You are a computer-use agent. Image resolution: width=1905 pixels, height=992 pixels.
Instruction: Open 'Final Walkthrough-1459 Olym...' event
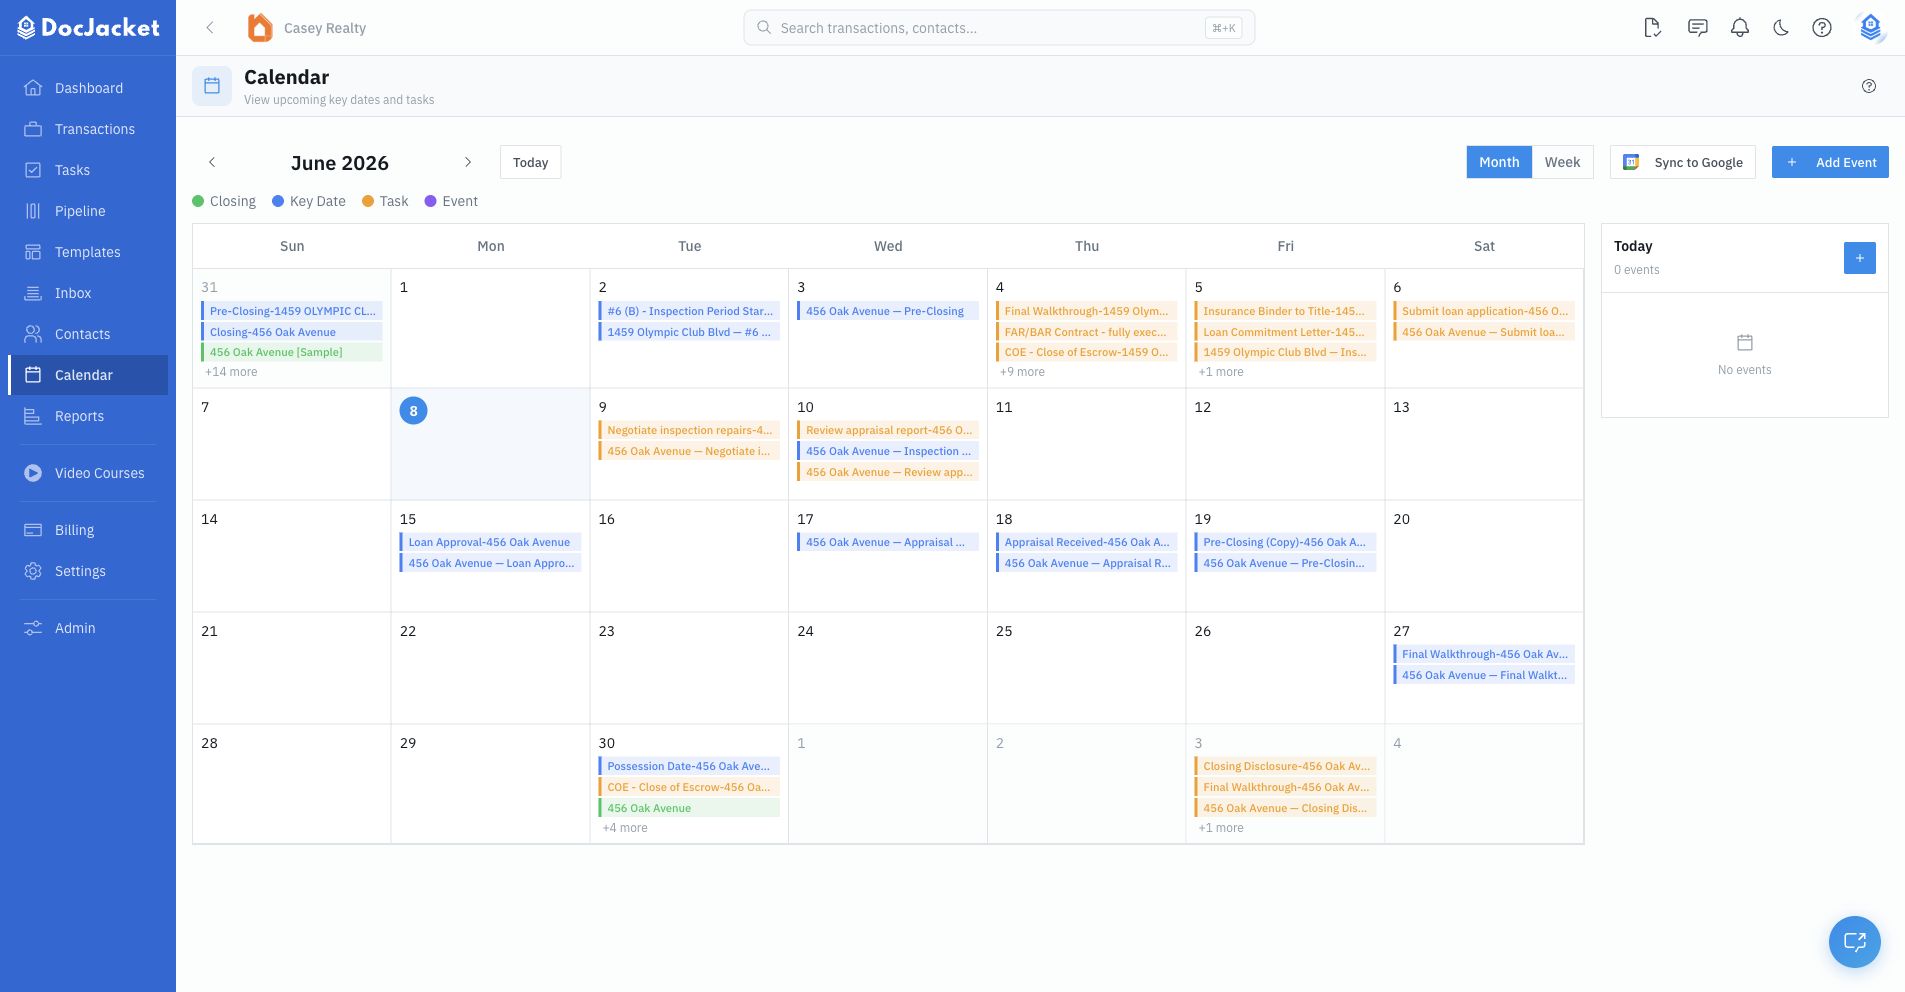pyautogui.click(x=1086, y=311)
